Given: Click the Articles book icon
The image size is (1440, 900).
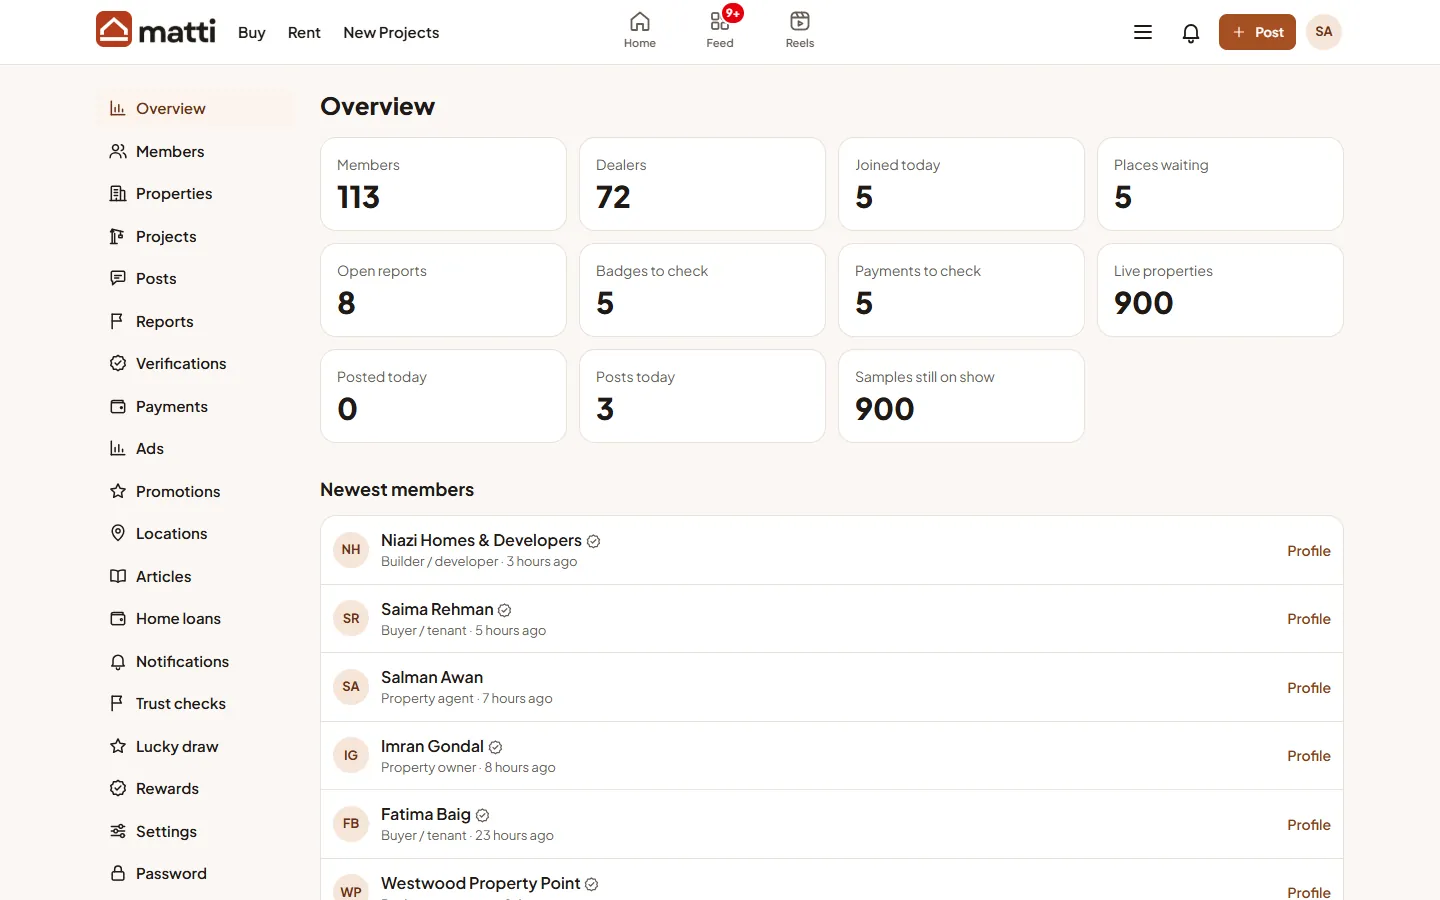Looking at the screenshot, I should 118,576.
